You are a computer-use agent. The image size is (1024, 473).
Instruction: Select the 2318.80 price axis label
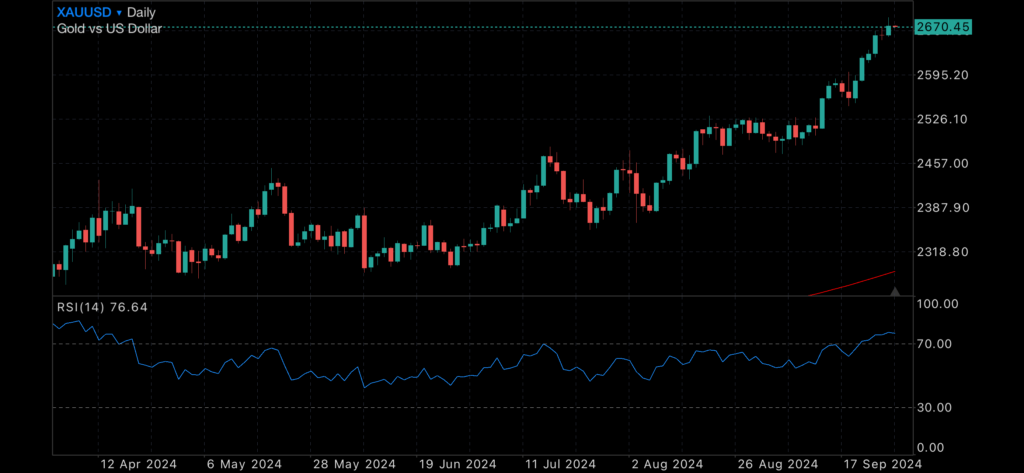pyautogui.click(x=942, y=252)
